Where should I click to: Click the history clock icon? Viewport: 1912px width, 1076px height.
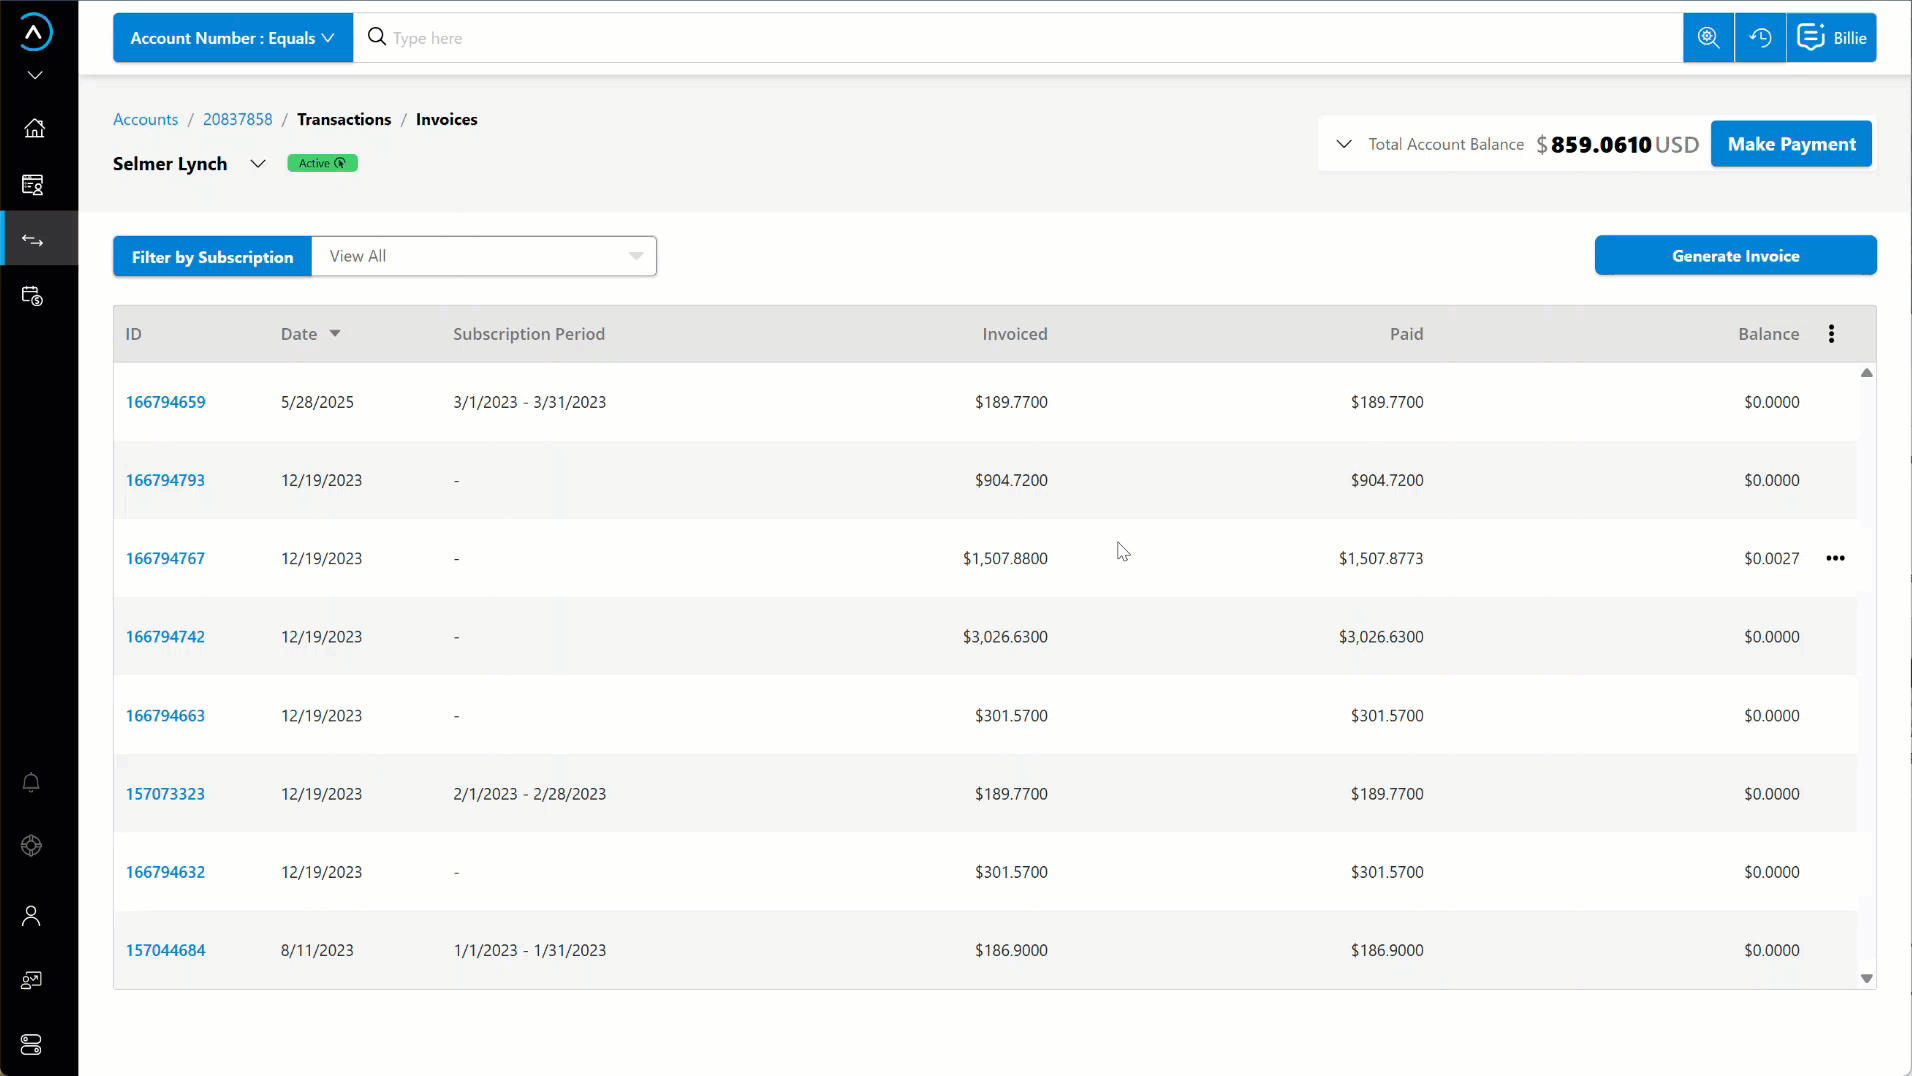(x=1760, y=38)
